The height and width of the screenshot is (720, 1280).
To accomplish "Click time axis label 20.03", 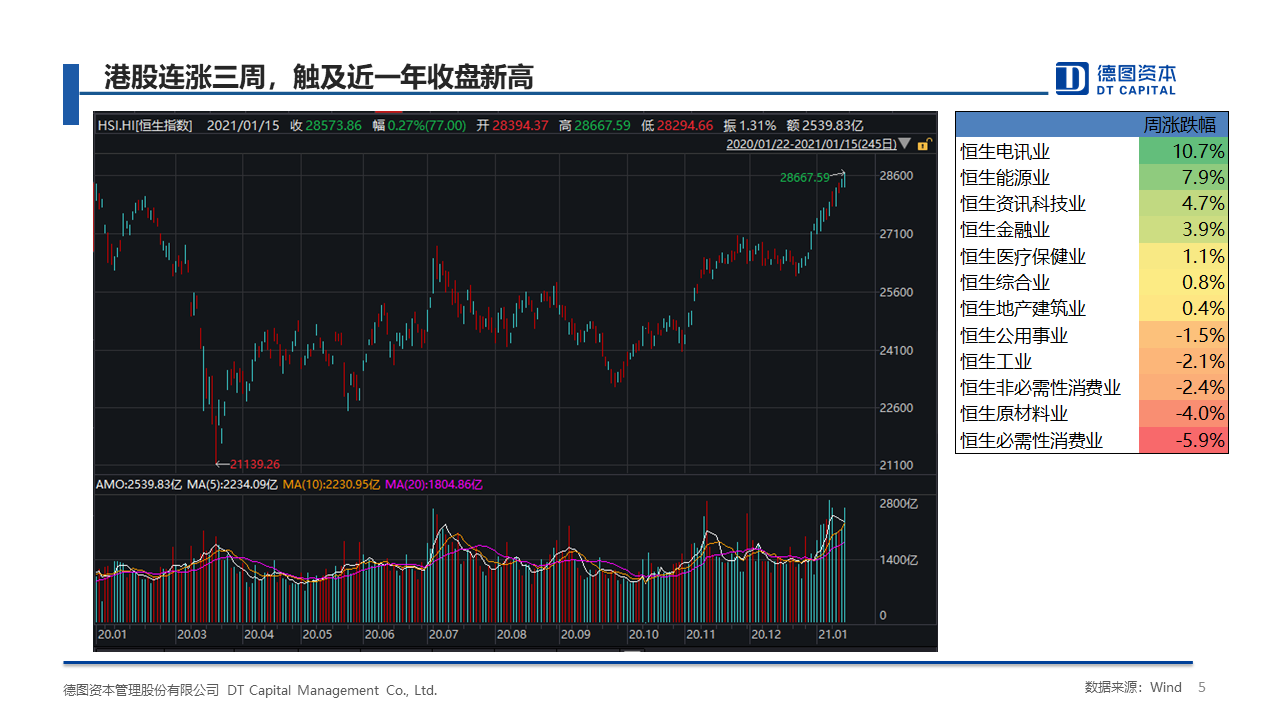I will pos(191,634).
